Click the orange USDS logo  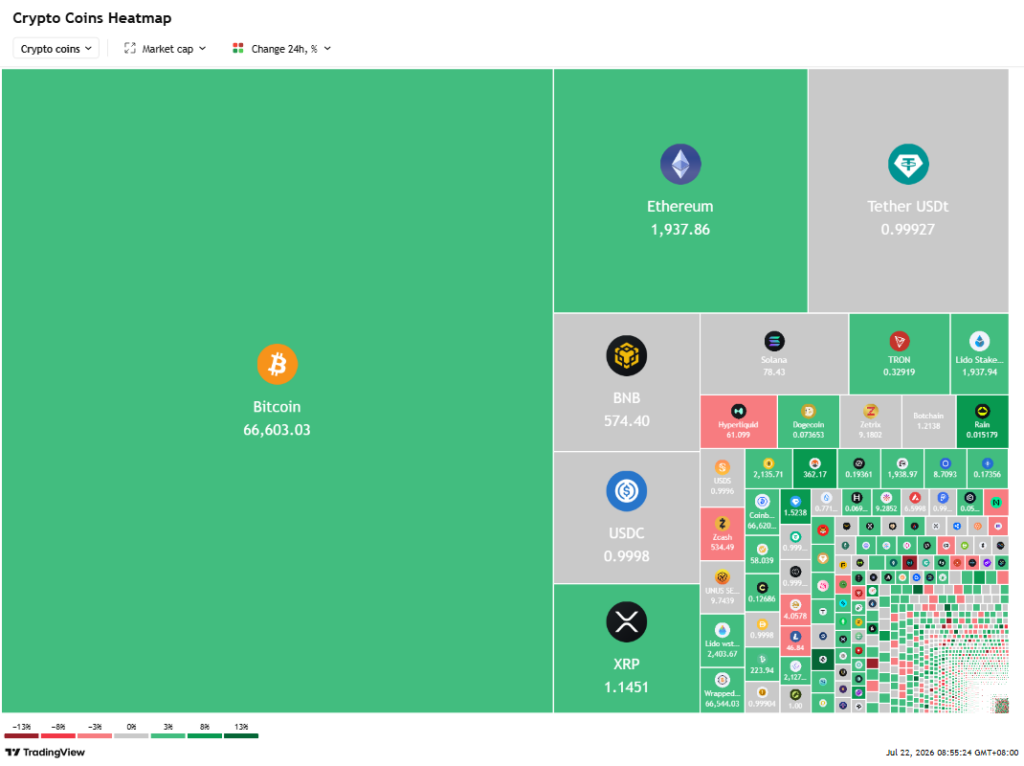point(722,467)
